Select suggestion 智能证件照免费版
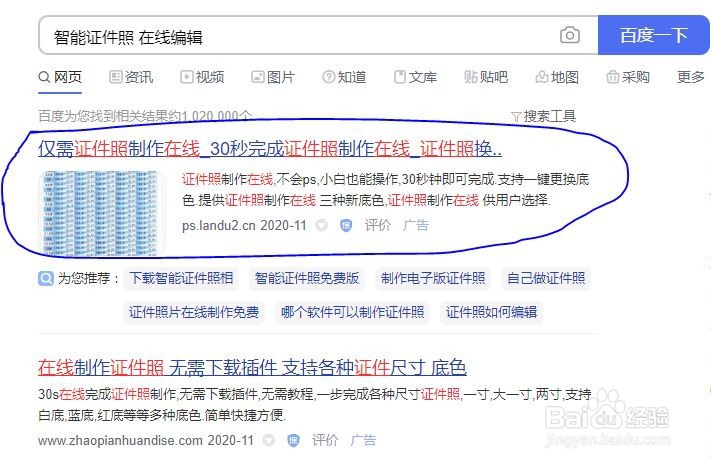This screenshot has width=711, height=465. click(x=307, y=278)
